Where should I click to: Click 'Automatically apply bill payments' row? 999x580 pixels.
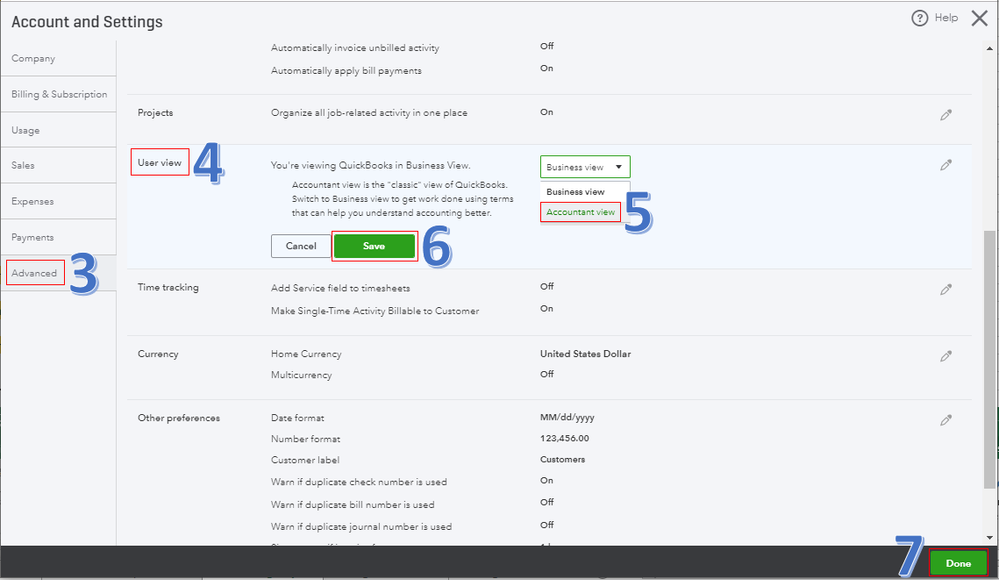[346, 71]
